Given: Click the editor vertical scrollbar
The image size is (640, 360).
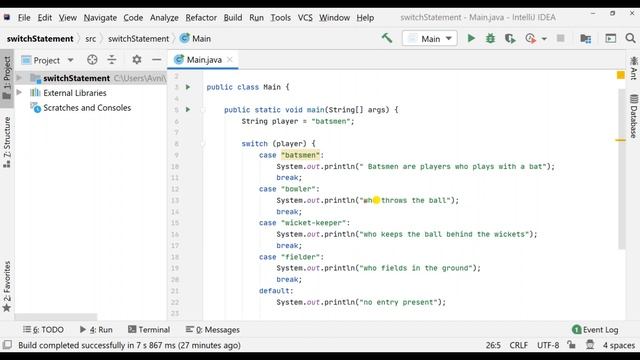Looking at the screenshot, I should click(621, 169).
